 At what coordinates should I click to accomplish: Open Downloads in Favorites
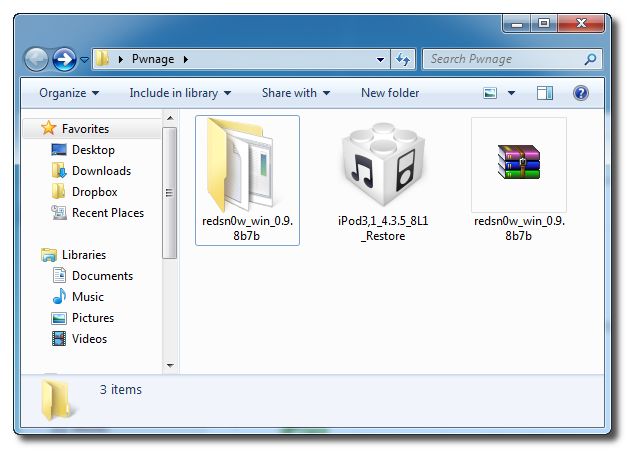[x=101, y=171]
